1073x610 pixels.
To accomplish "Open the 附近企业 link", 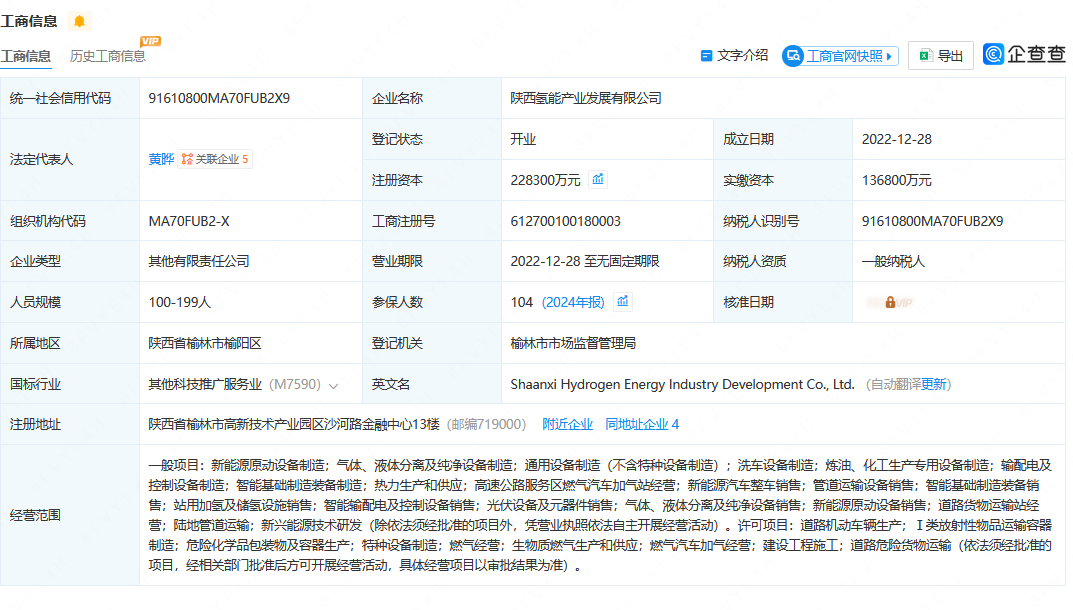I will click(567, 424).
